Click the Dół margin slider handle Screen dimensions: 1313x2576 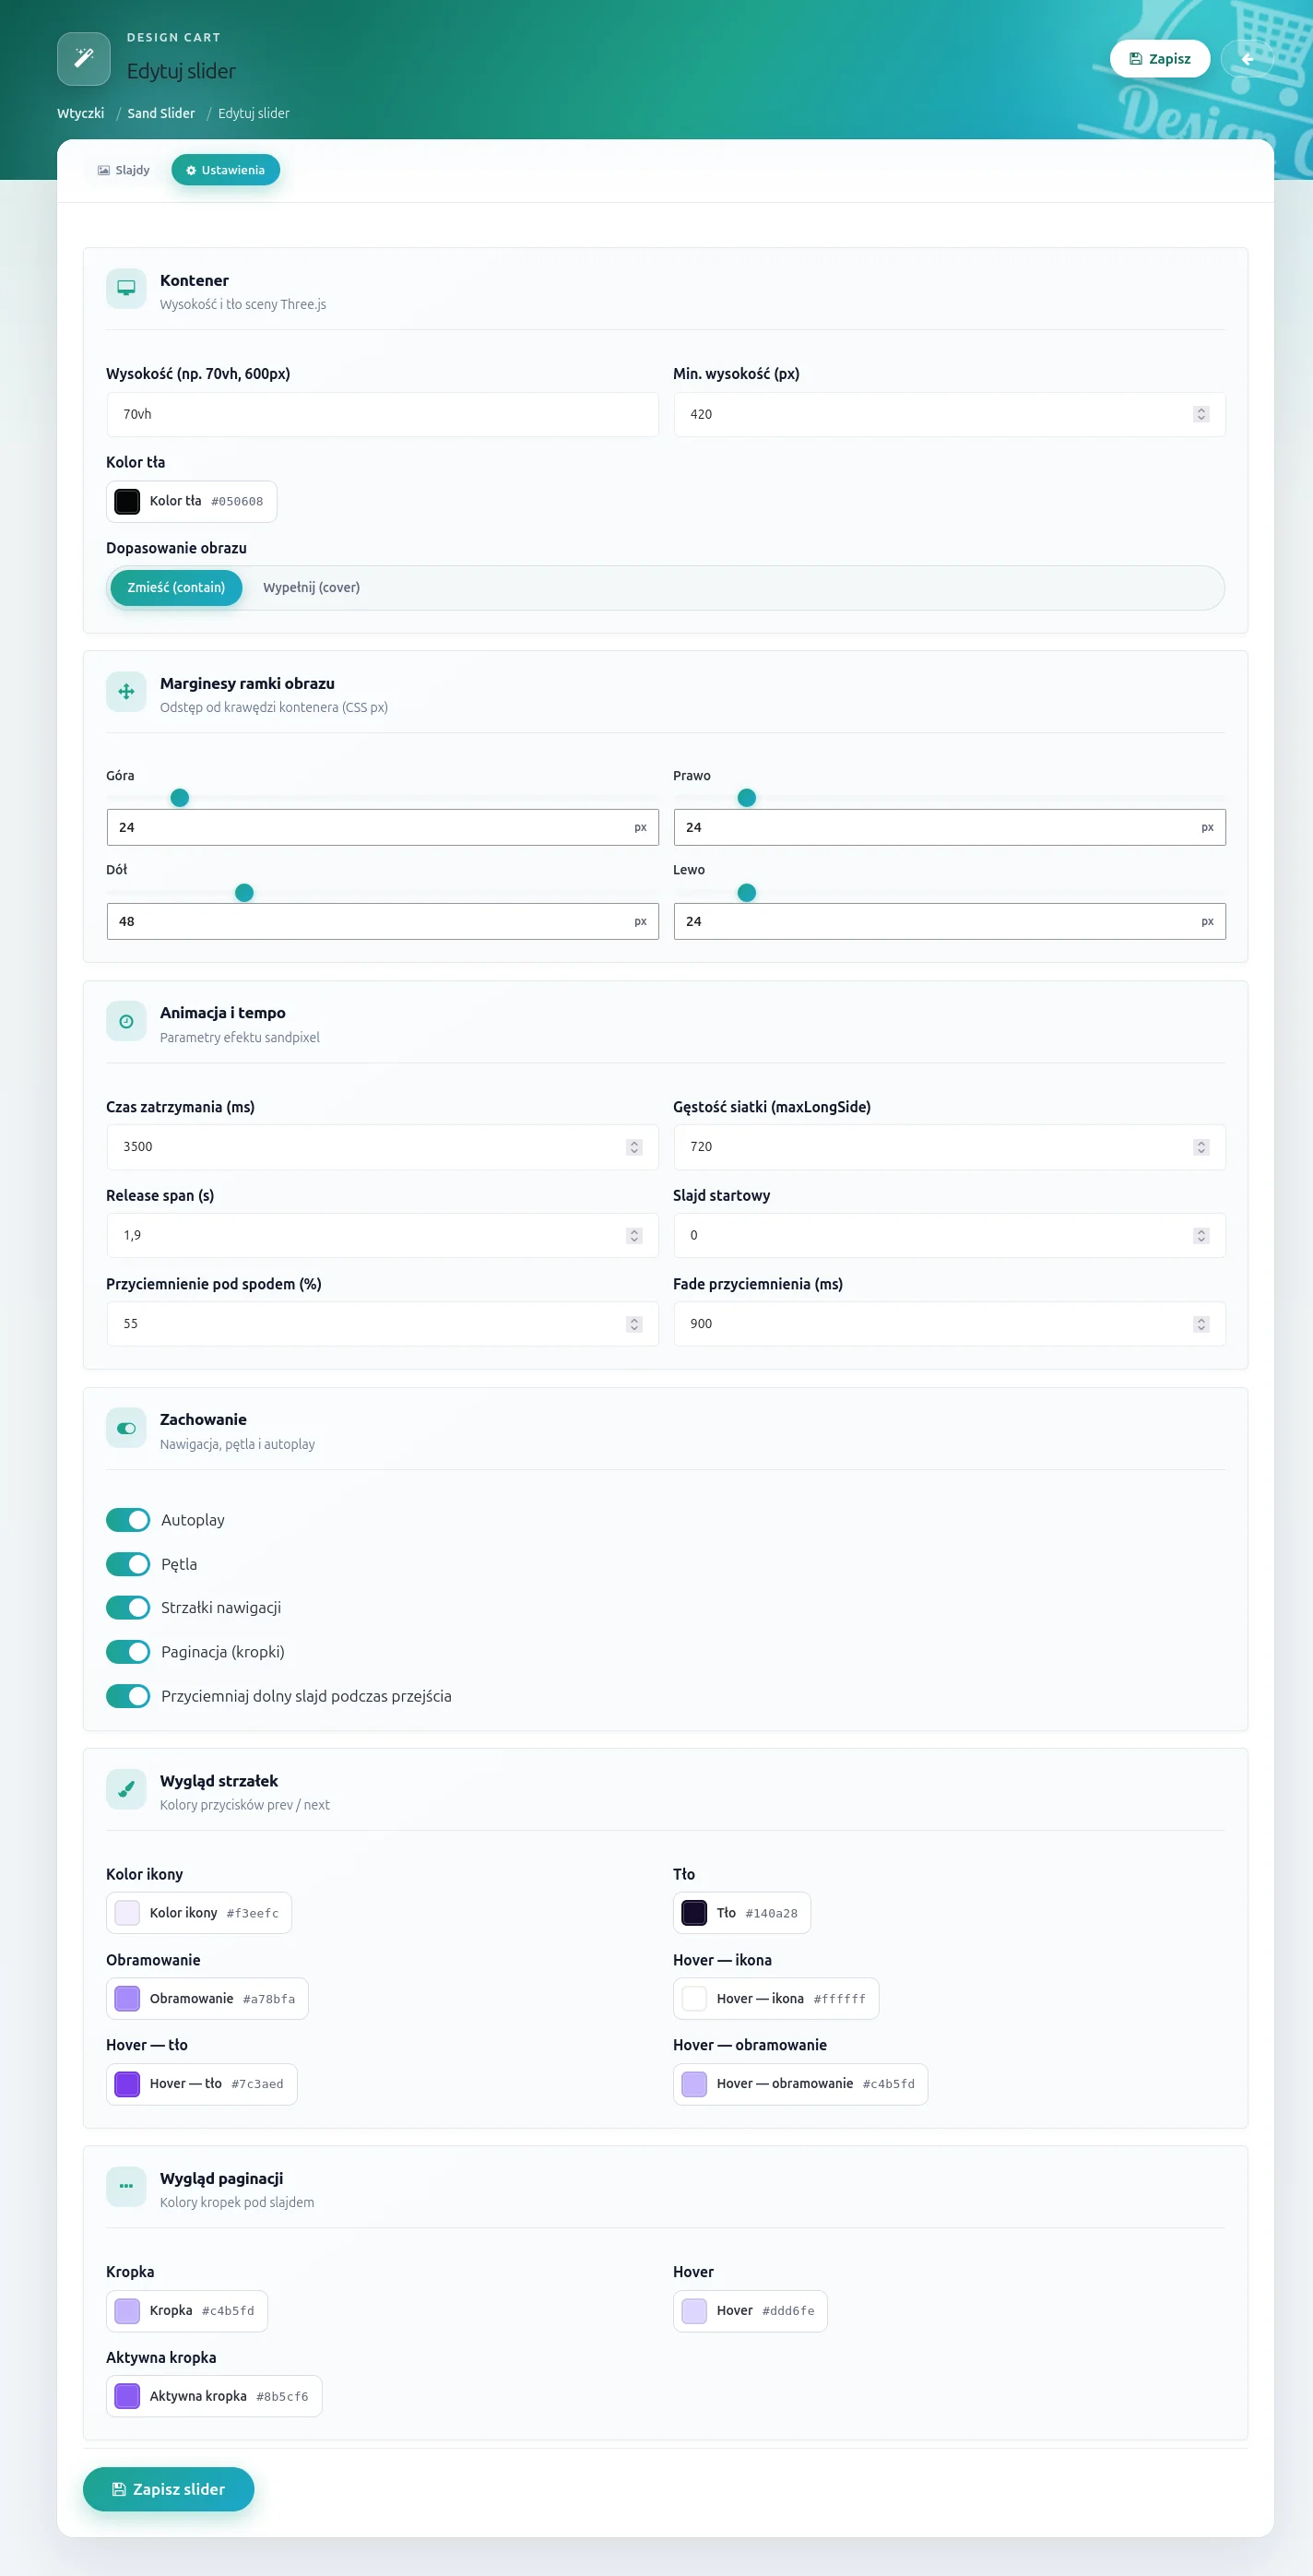click(x=244, y=893)
